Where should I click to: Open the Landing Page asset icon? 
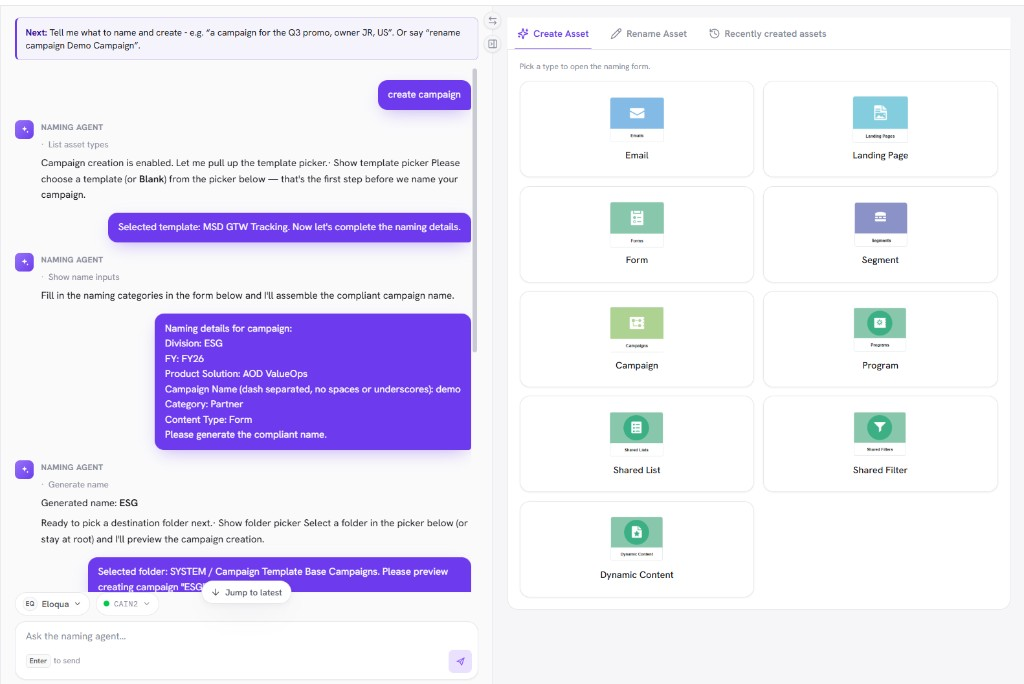point(880,119)
